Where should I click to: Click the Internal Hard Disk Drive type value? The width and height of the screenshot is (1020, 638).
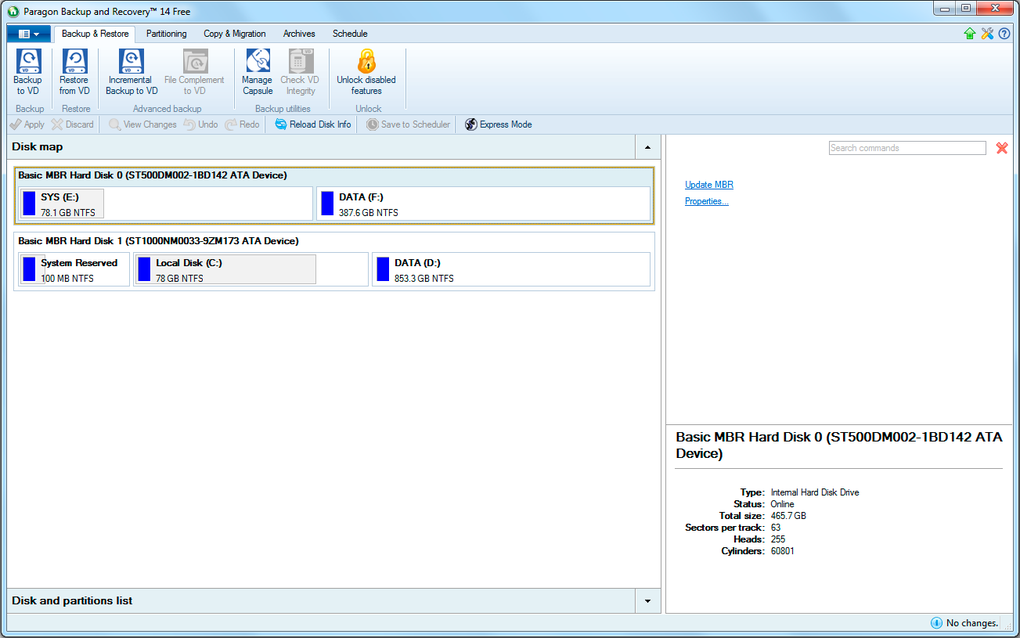click(x=815, y=492)
